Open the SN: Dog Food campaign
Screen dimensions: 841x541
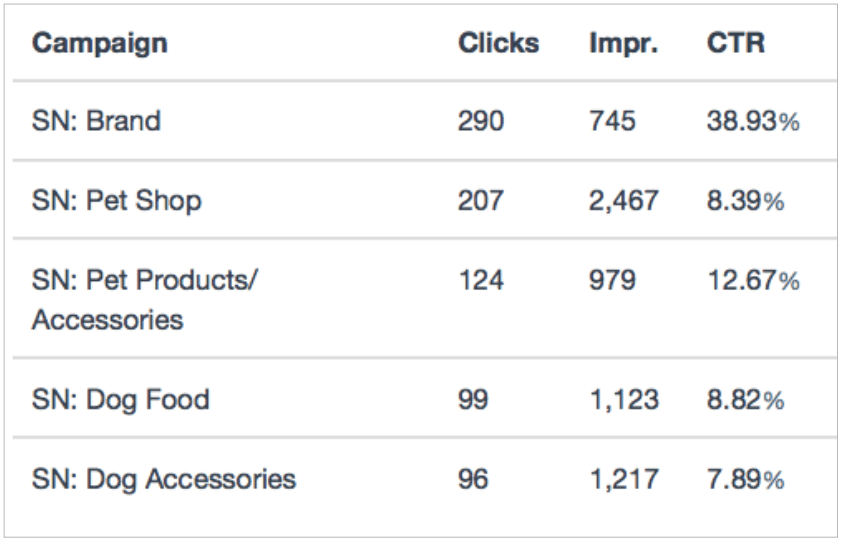pos(121,401)
